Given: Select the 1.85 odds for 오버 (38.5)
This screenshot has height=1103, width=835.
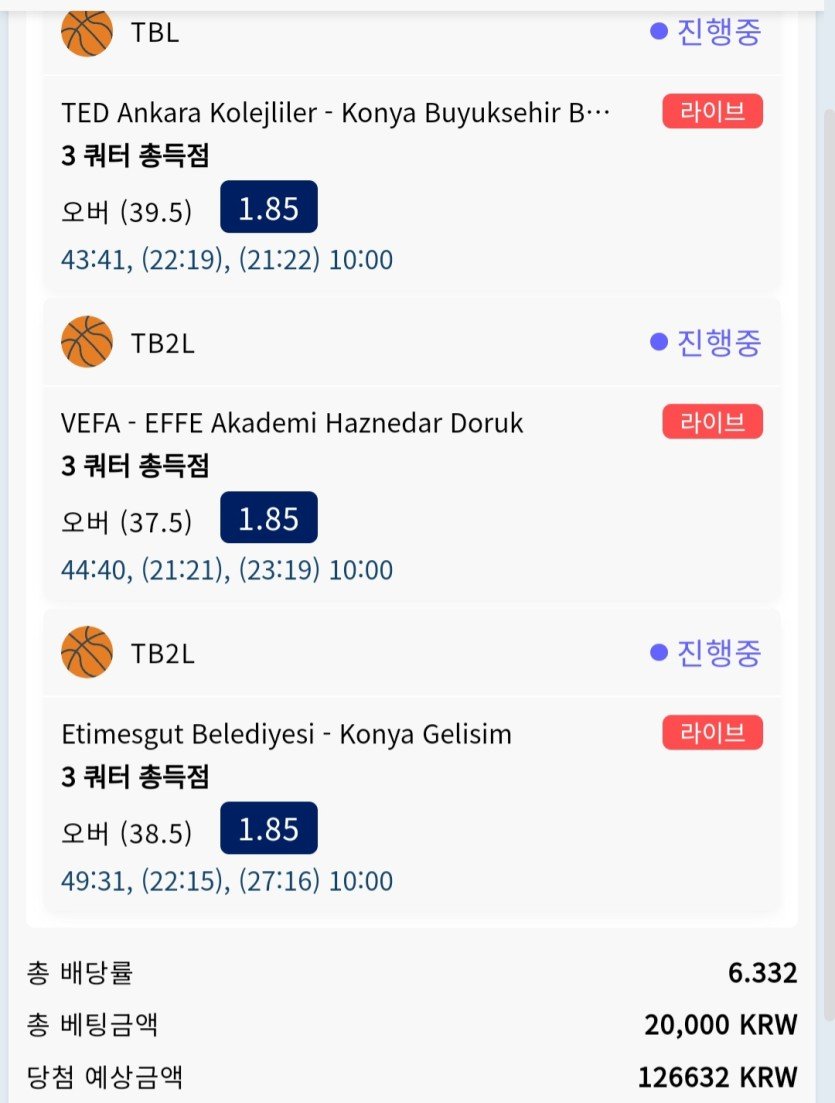Looking at the screenshot, I should [268, 829].
